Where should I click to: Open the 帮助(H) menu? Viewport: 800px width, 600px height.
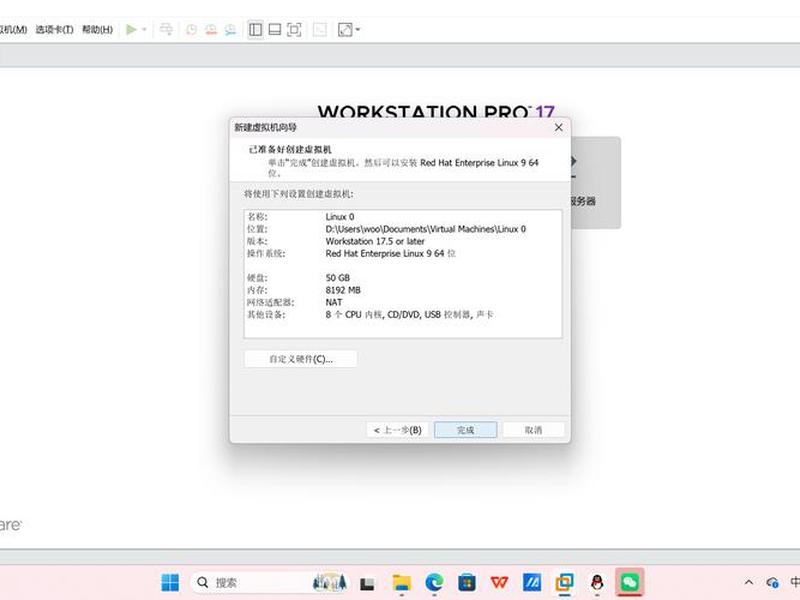97,30
